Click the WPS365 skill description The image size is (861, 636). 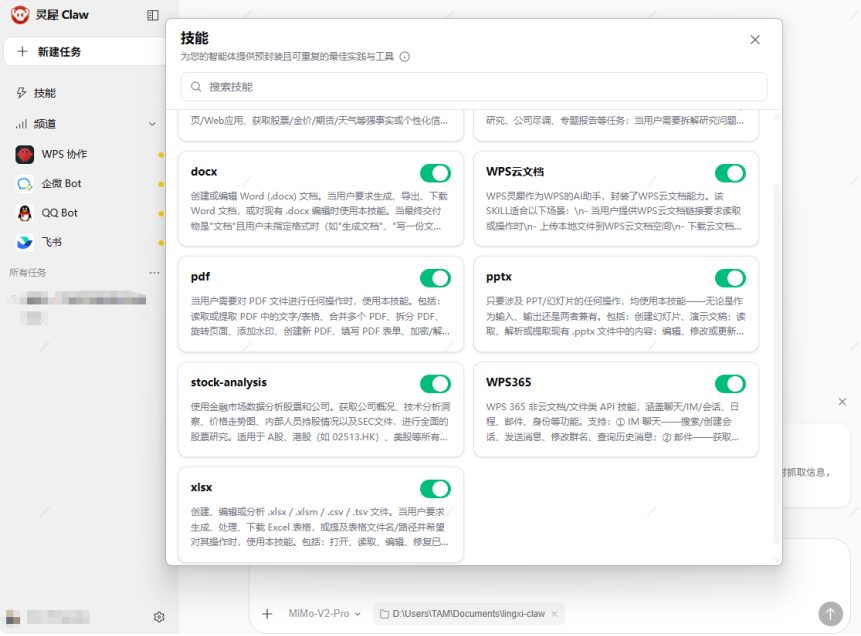pos(613,422)
